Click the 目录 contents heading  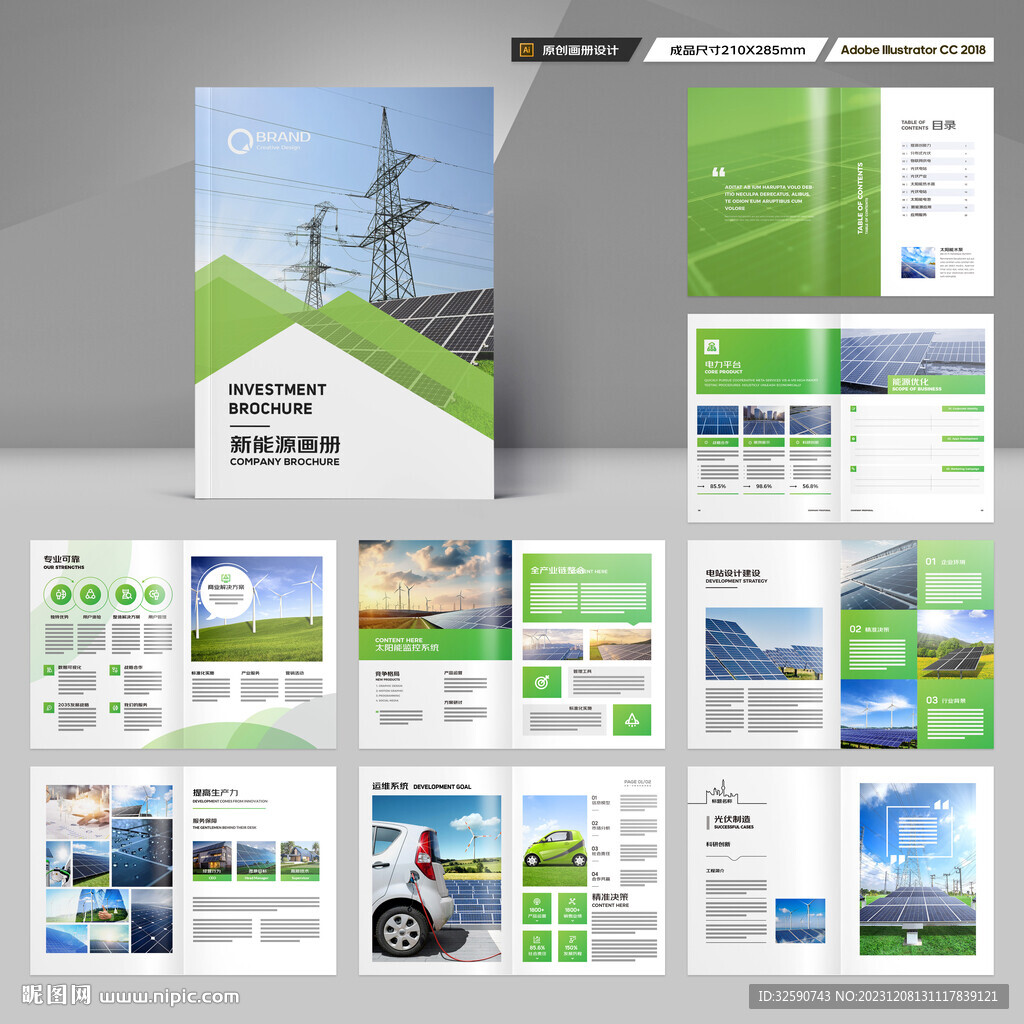tap(944, 125)
